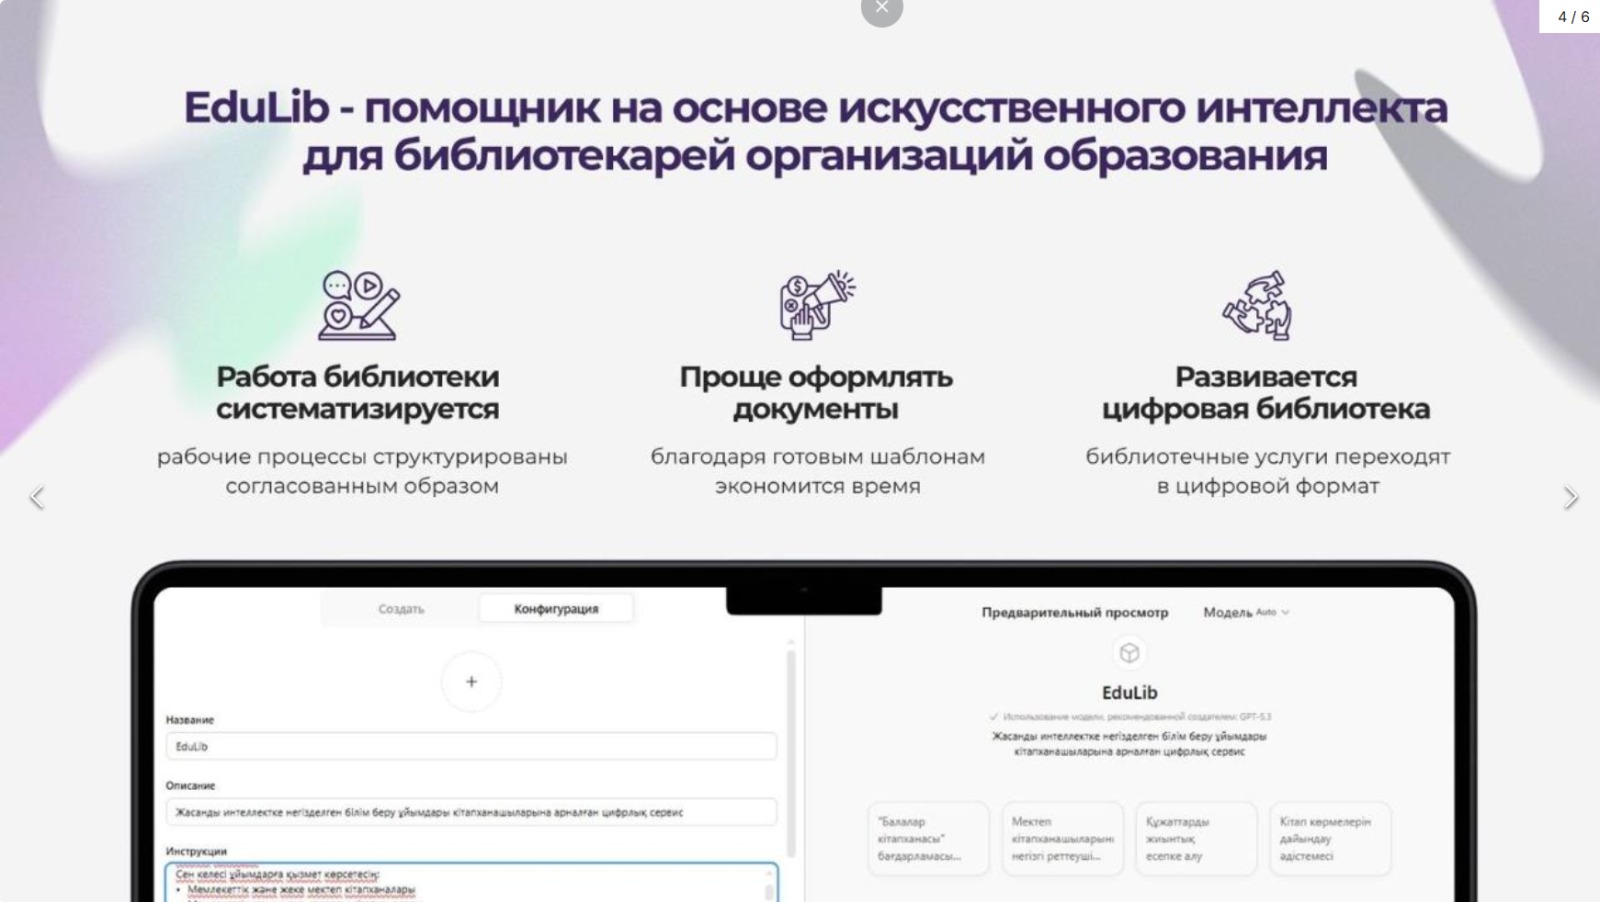
Task: Toggle the recommended model GPT-5.3 checkmark
Action: pos(993,715)
